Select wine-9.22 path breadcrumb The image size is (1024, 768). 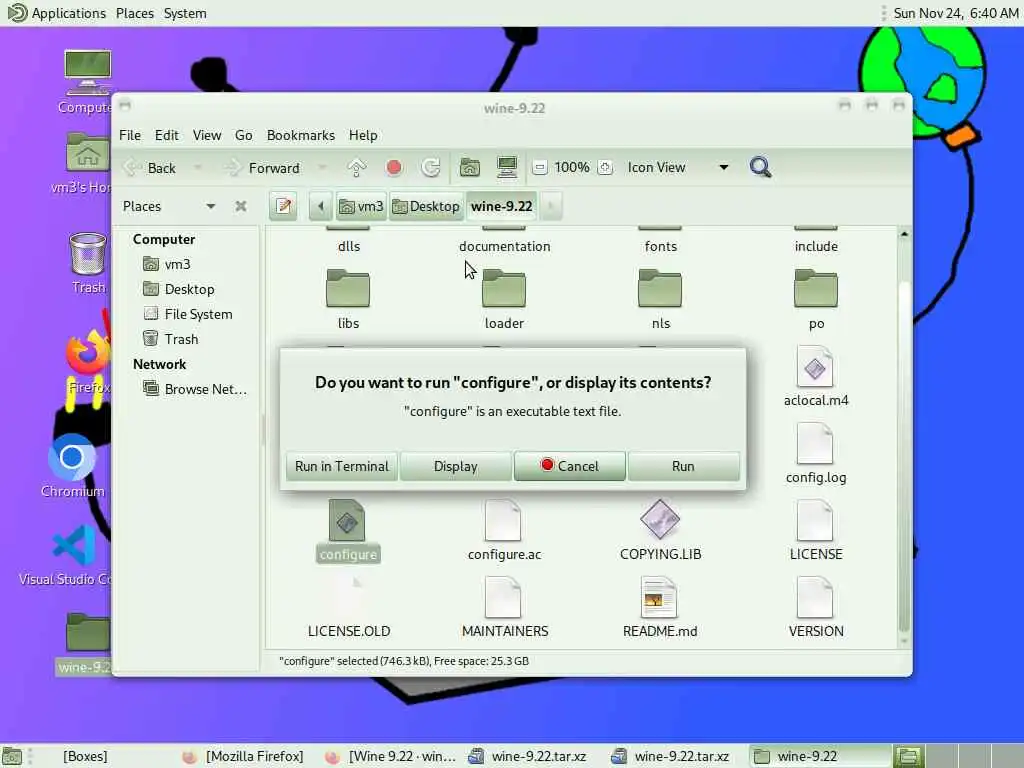tap(502, 206)
